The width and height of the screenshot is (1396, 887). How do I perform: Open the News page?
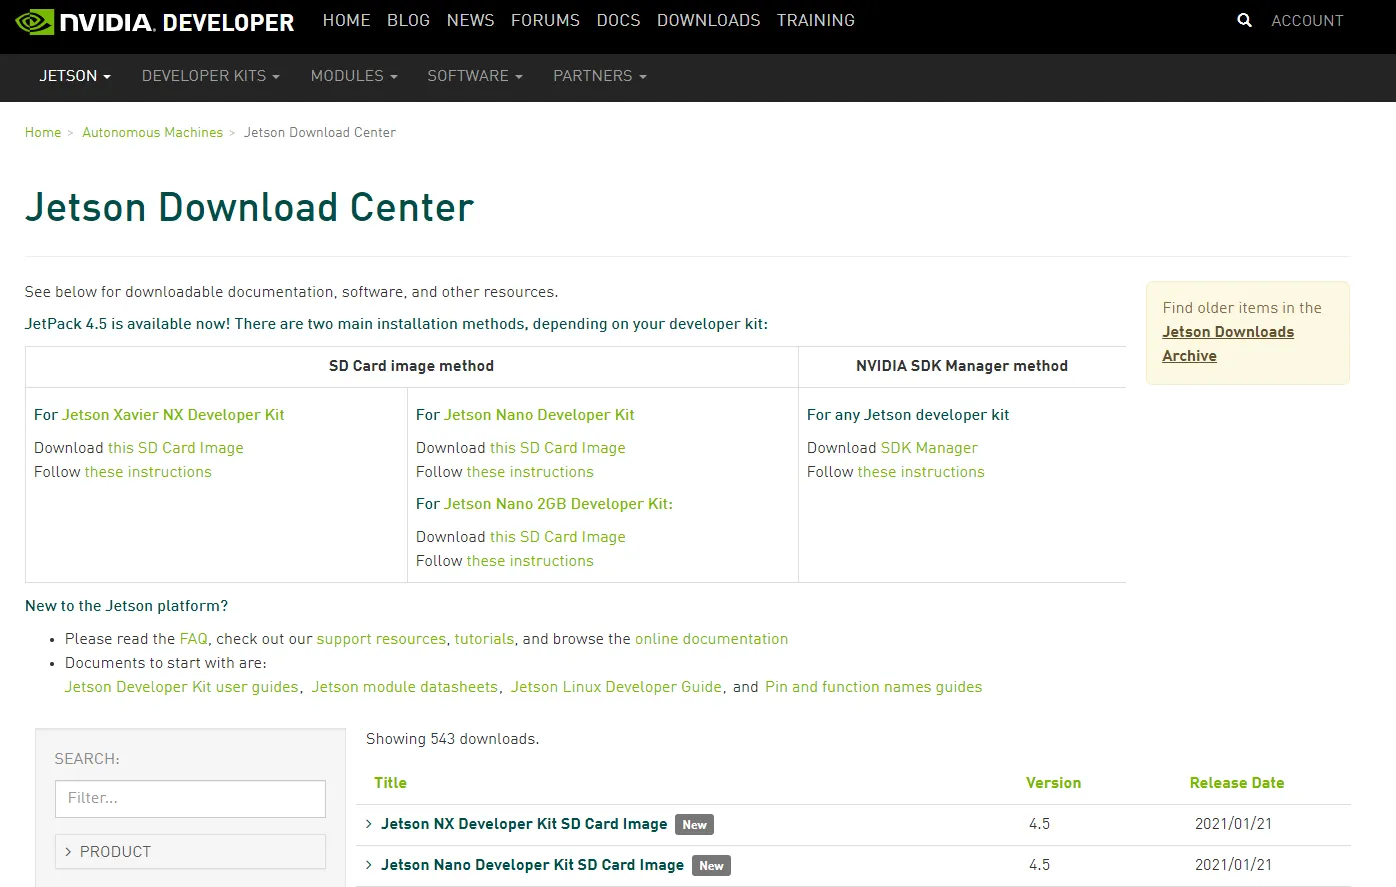(x=470, y=20)
